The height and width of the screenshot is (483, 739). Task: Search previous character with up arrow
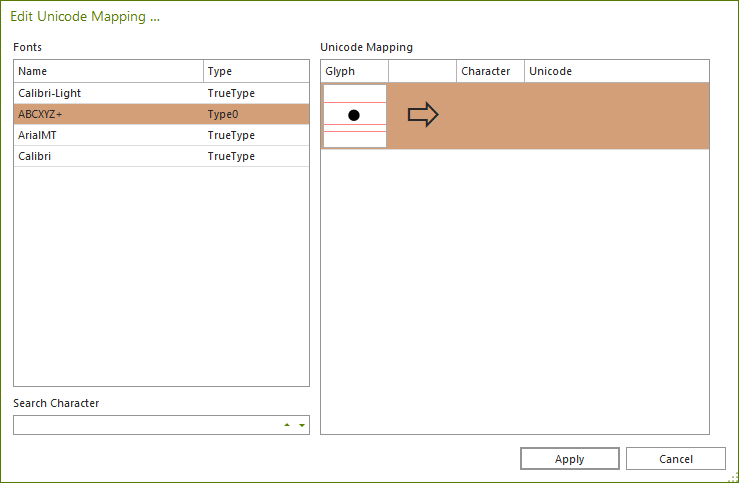287,425
